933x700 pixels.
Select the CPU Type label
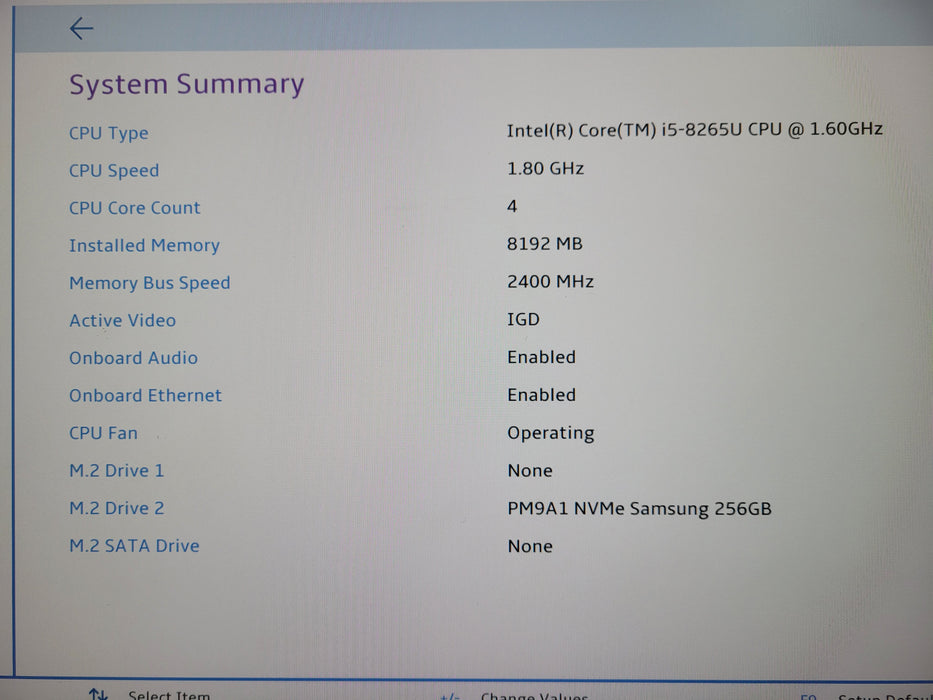coord(108,133)
